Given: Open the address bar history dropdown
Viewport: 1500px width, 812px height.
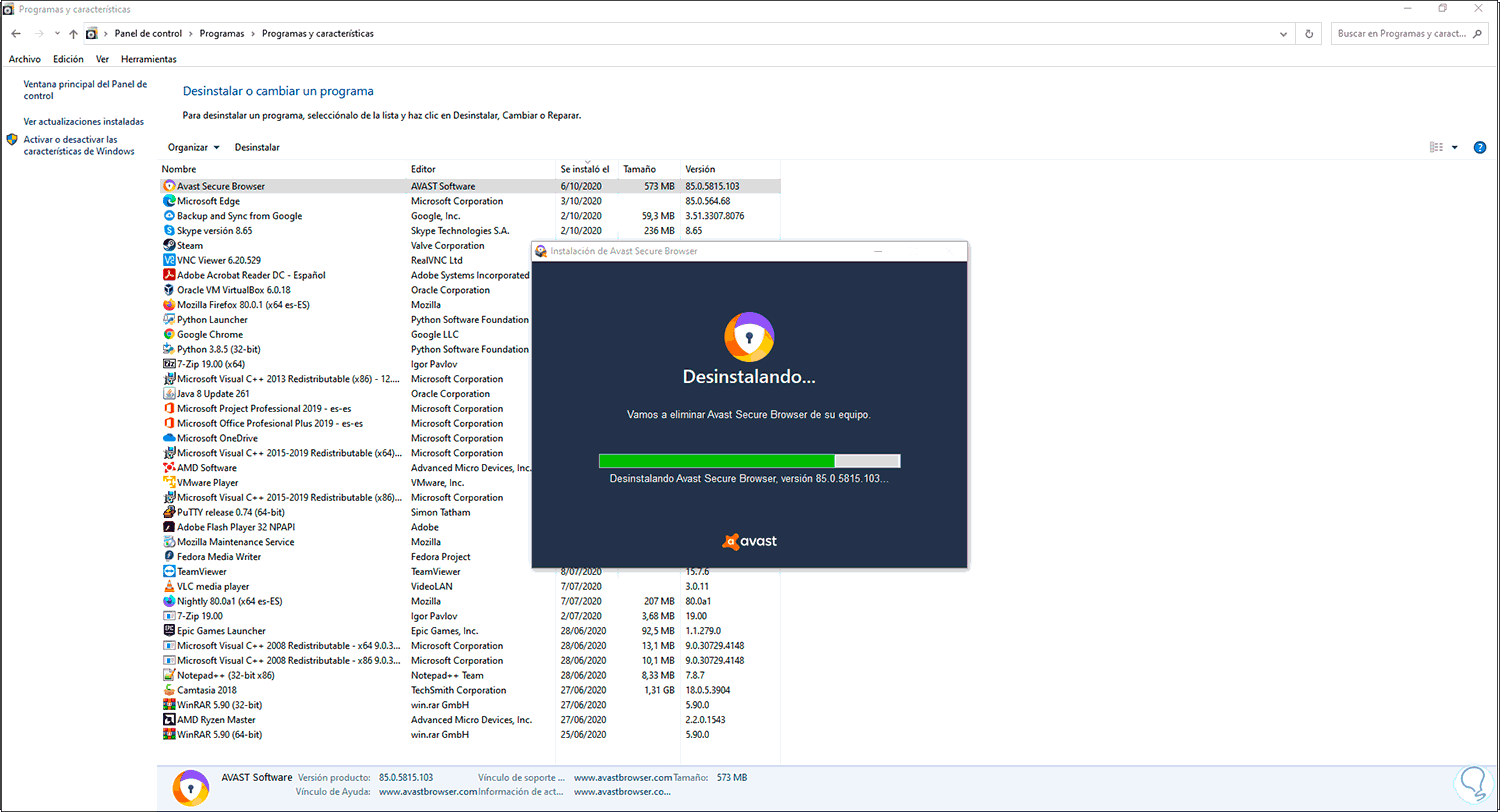Looking at the screenshot, I should [1283, 33].
